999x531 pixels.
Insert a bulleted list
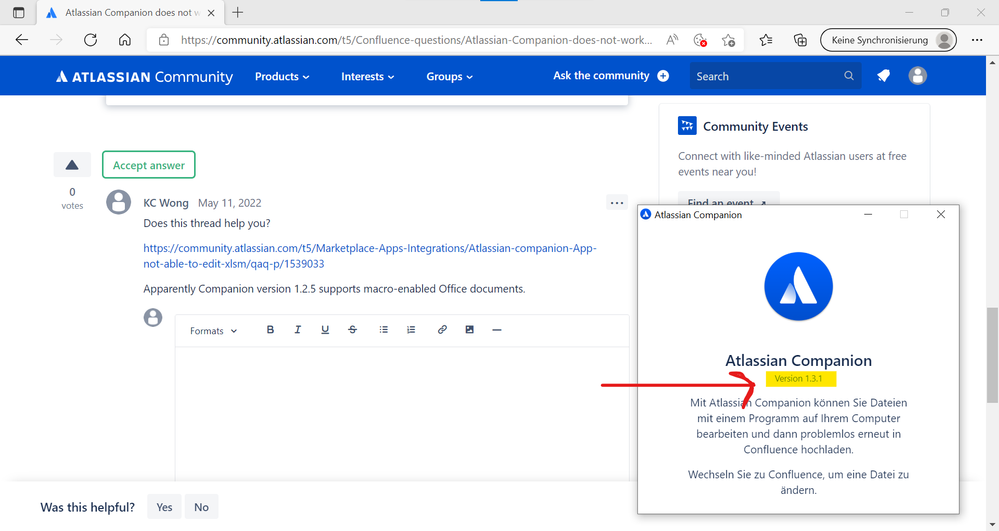tap(384, 330)
